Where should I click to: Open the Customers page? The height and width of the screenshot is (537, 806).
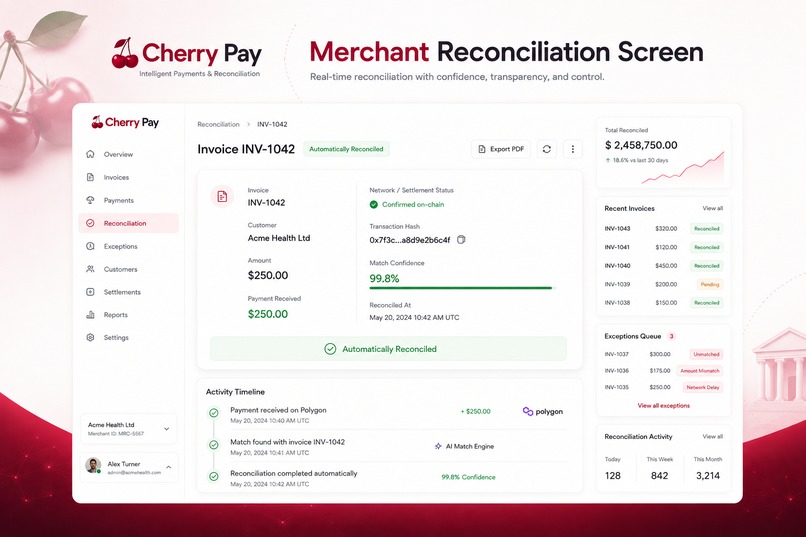click(129, 269)
